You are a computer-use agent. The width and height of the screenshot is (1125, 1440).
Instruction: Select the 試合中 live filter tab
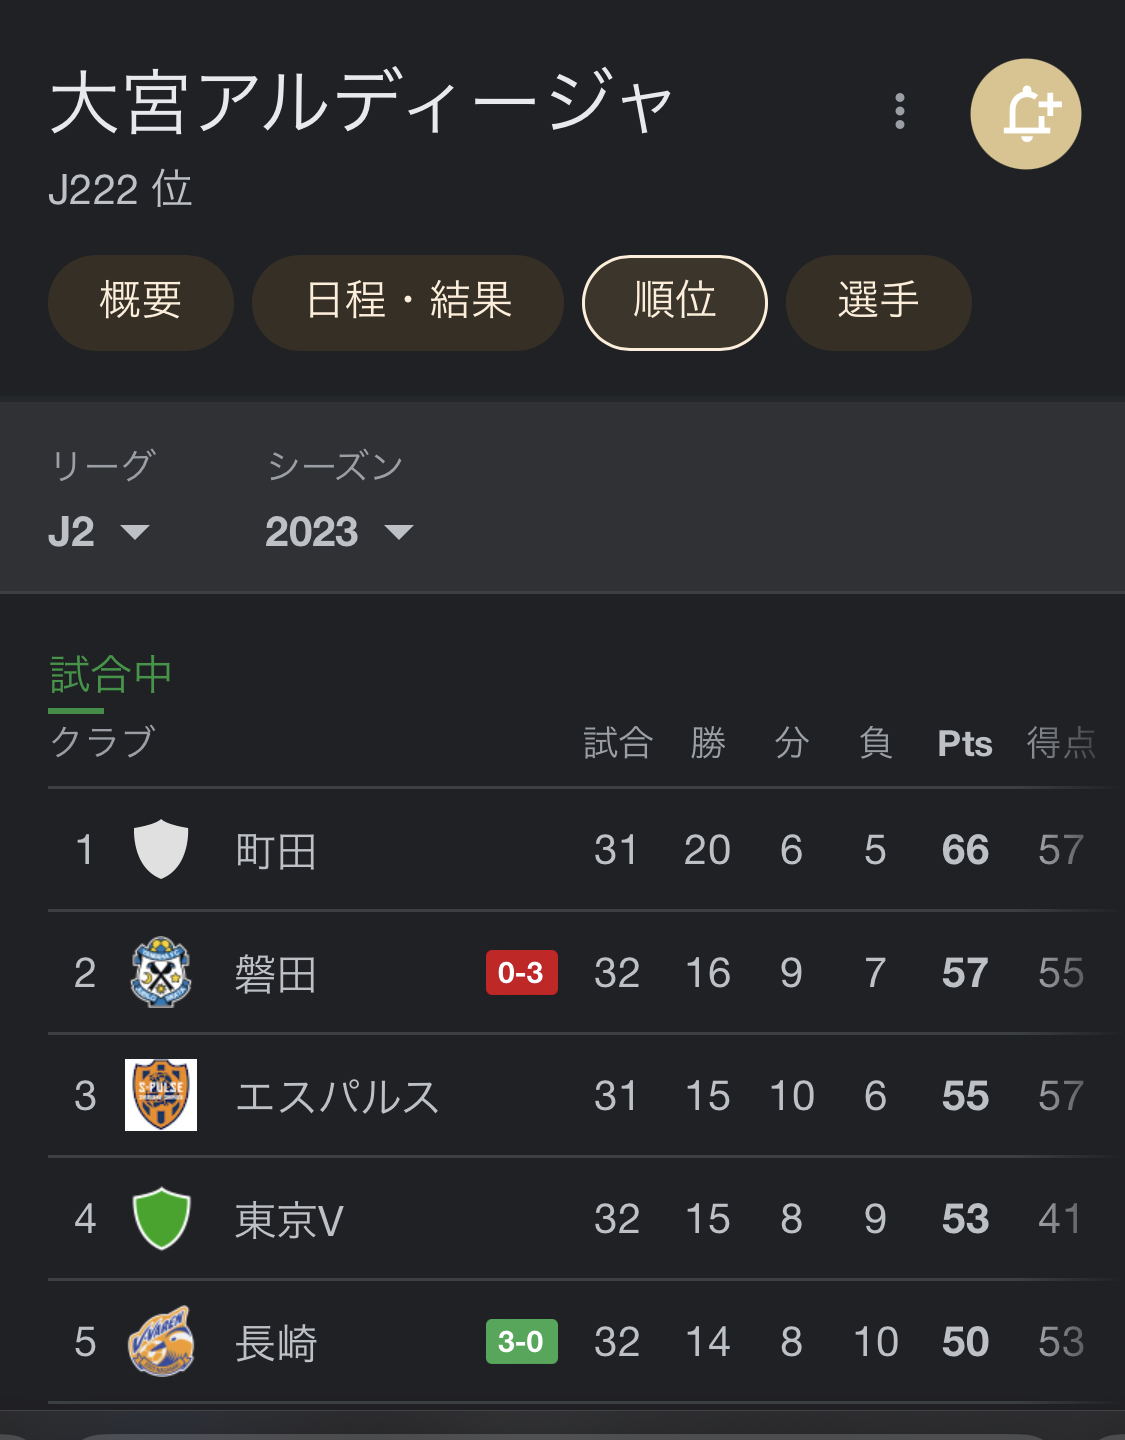coord(111,676)
